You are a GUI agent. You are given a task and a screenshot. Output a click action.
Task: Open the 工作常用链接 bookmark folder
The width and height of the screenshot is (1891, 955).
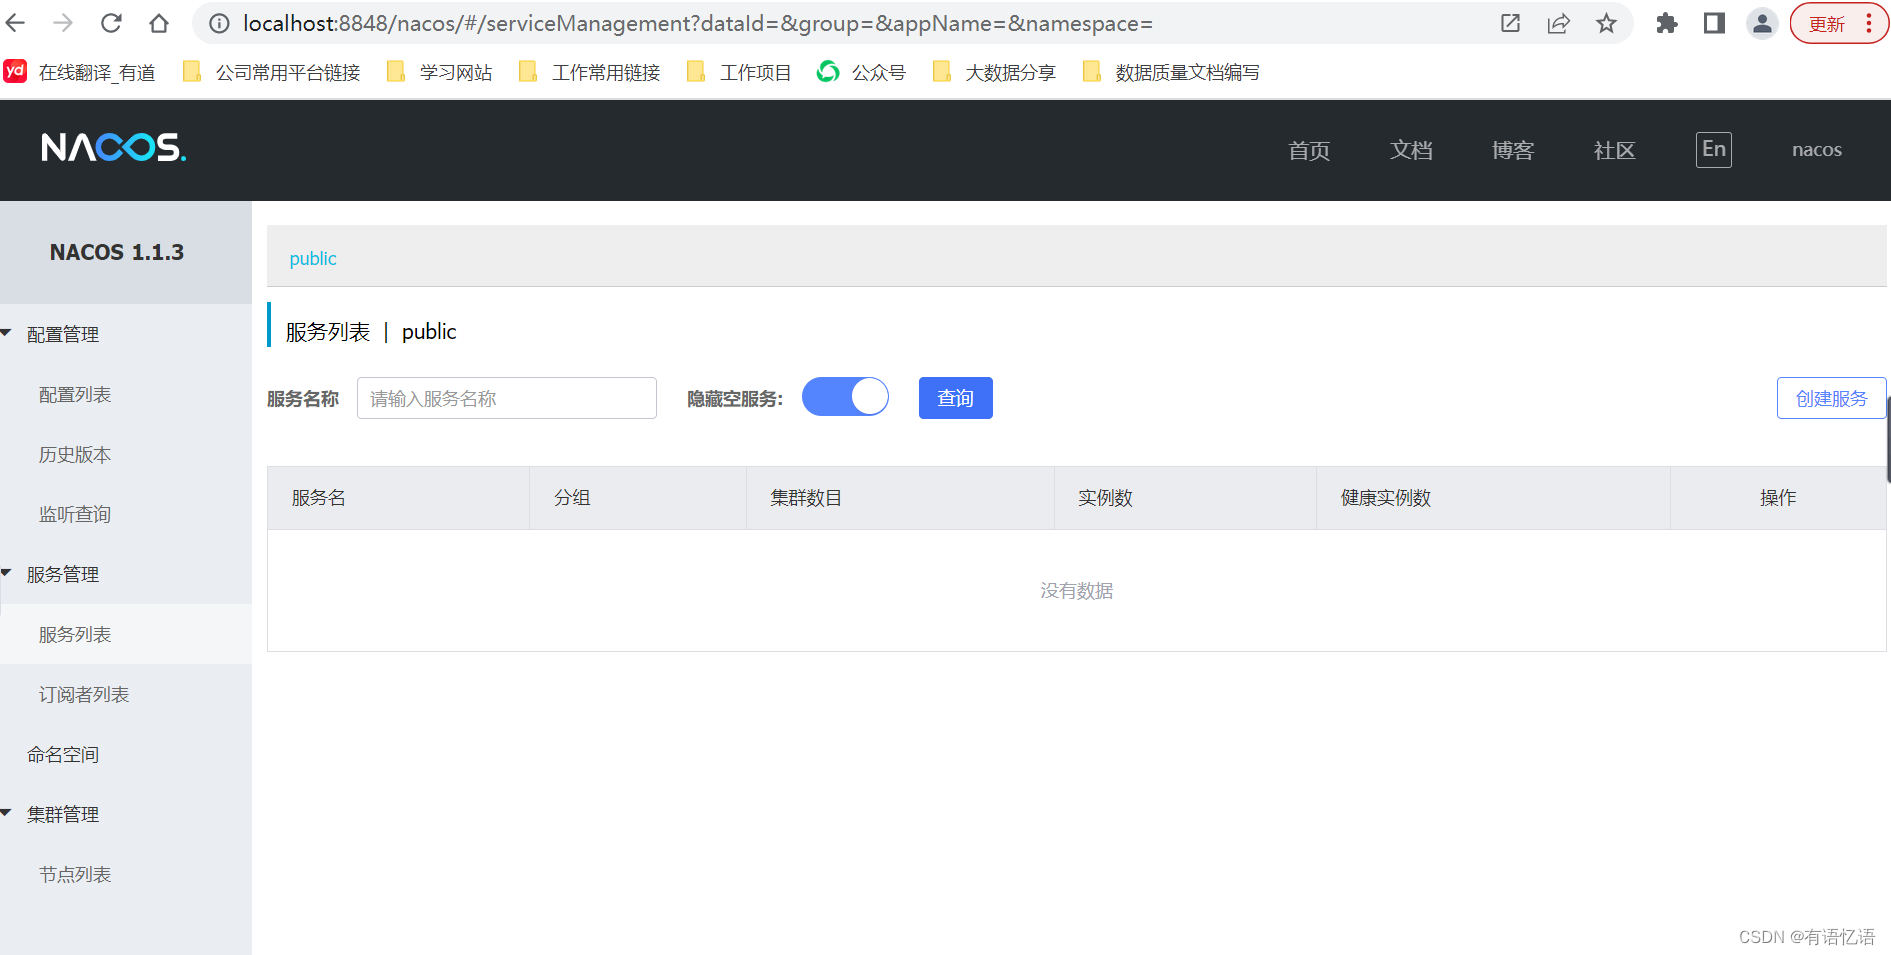(590, 72)
